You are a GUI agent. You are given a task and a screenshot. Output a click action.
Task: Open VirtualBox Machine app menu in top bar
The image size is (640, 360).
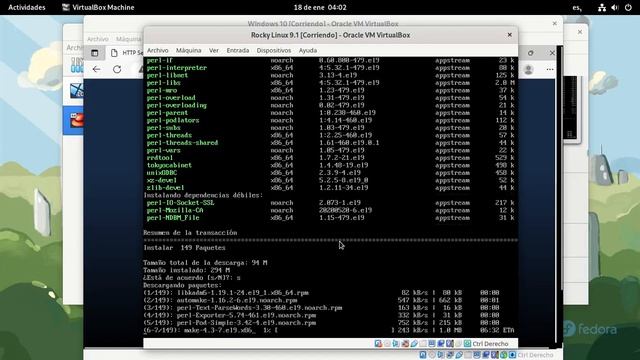98,7
